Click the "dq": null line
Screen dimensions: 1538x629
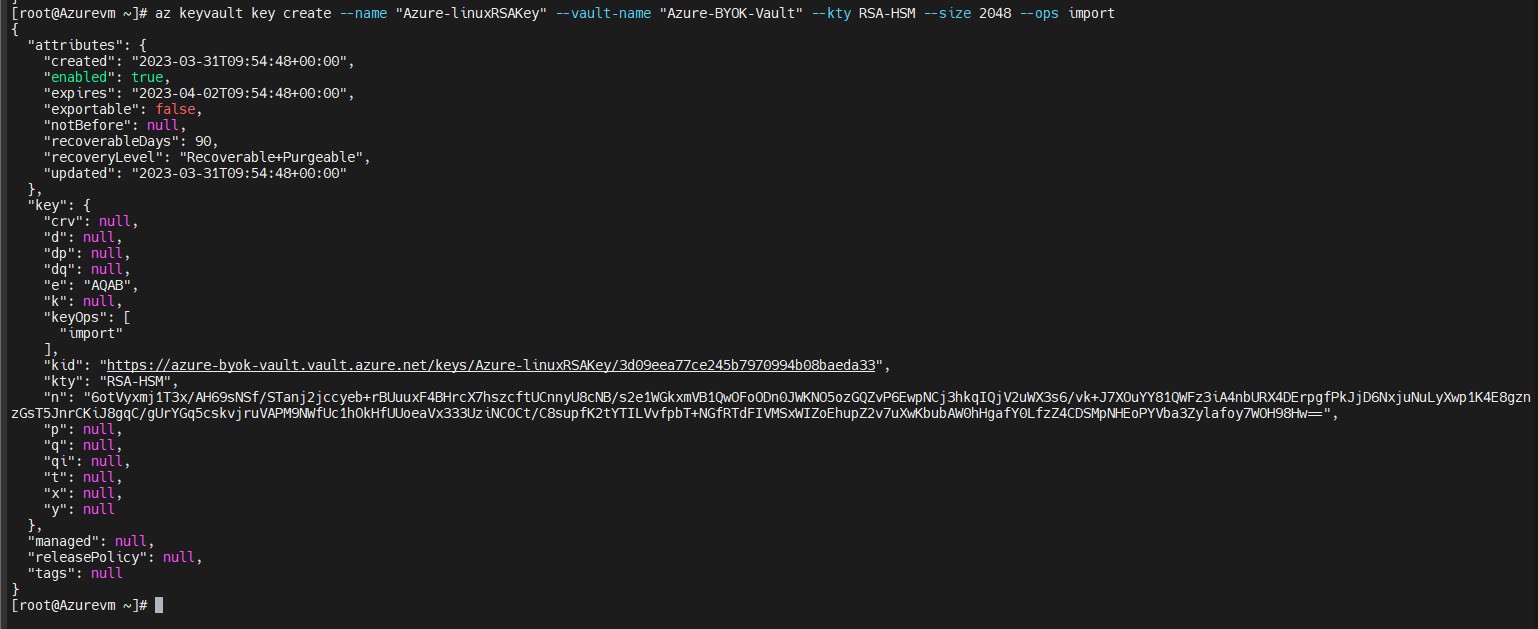87,269
